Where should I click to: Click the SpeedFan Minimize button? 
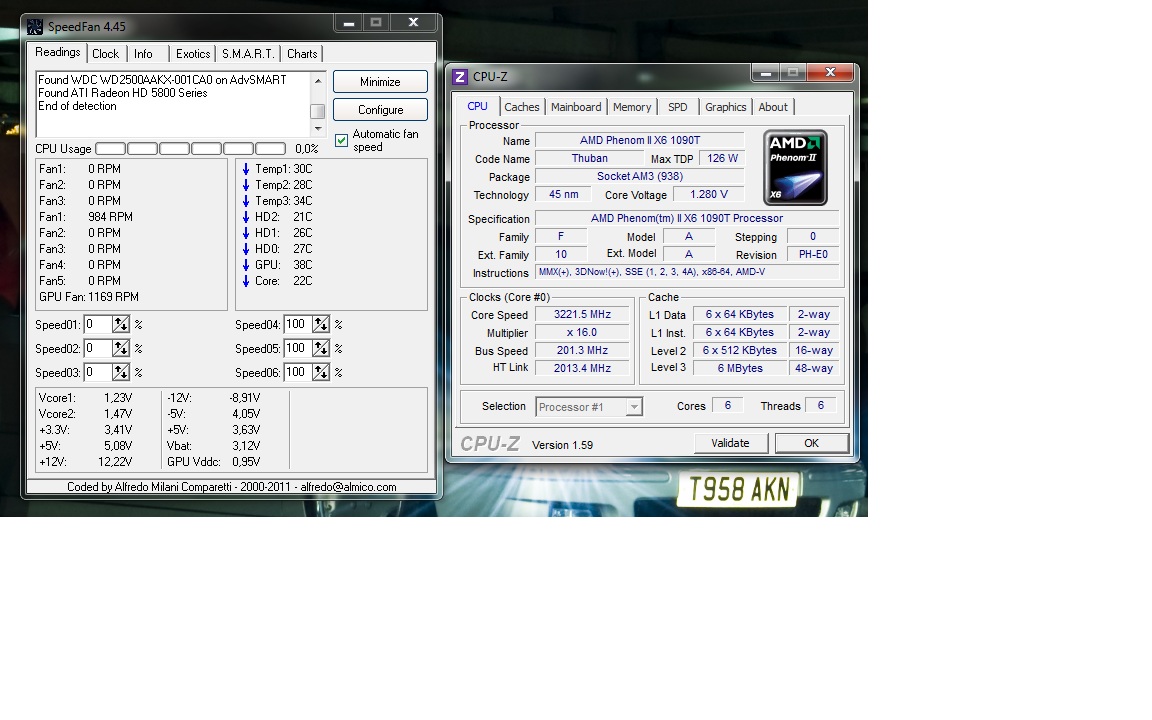click(380, 82)
